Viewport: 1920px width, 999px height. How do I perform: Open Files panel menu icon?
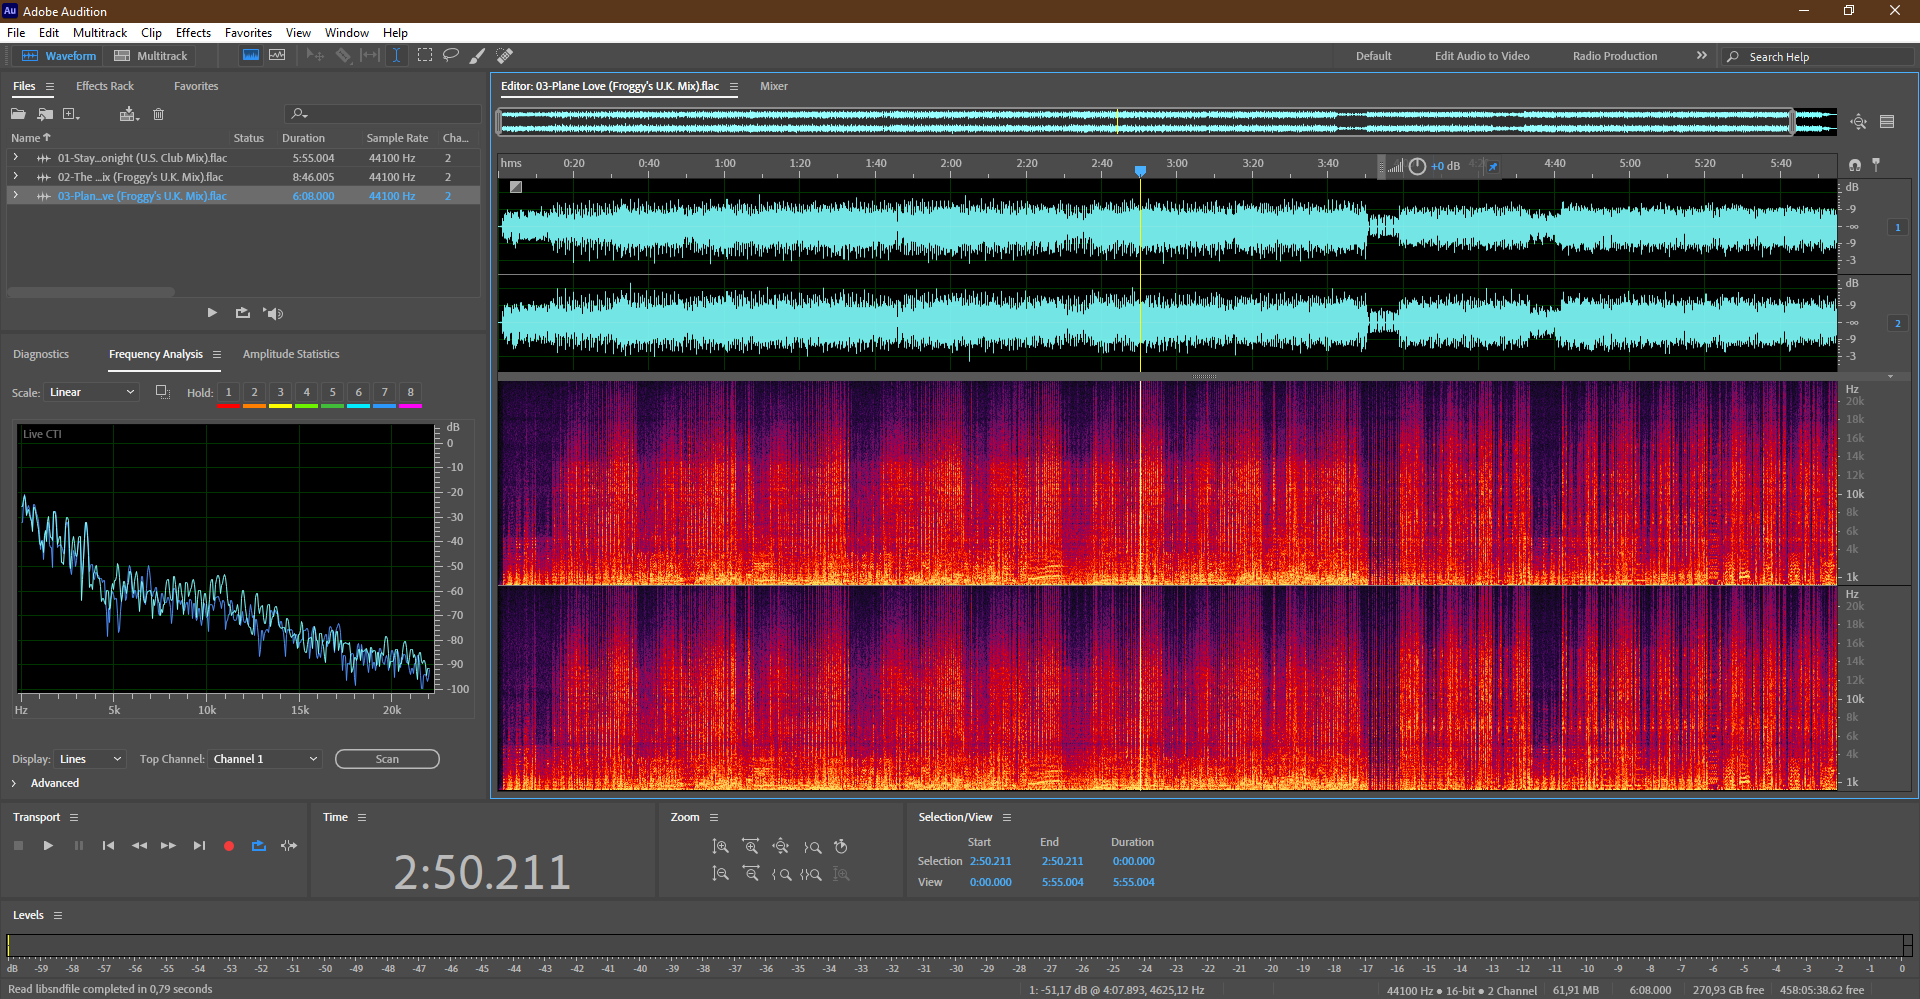[x=49, y=87]
